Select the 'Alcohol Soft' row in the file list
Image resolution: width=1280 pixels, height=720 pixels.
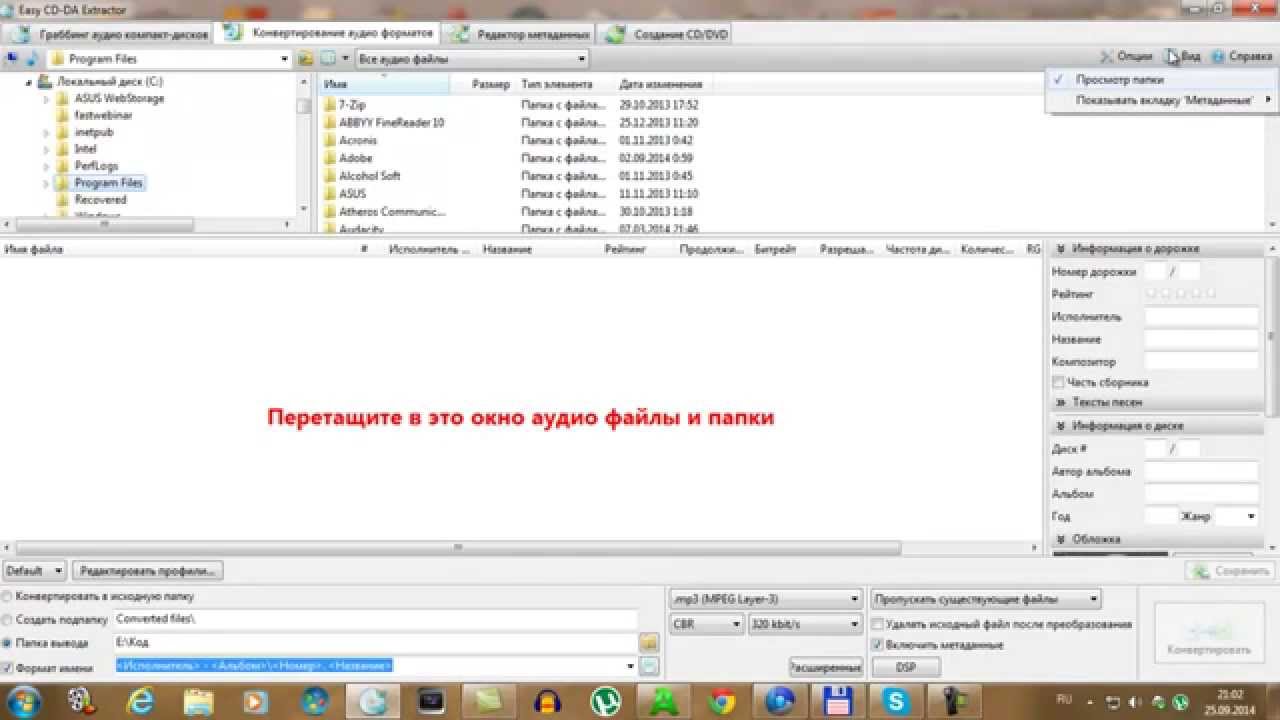pos(369,176)
